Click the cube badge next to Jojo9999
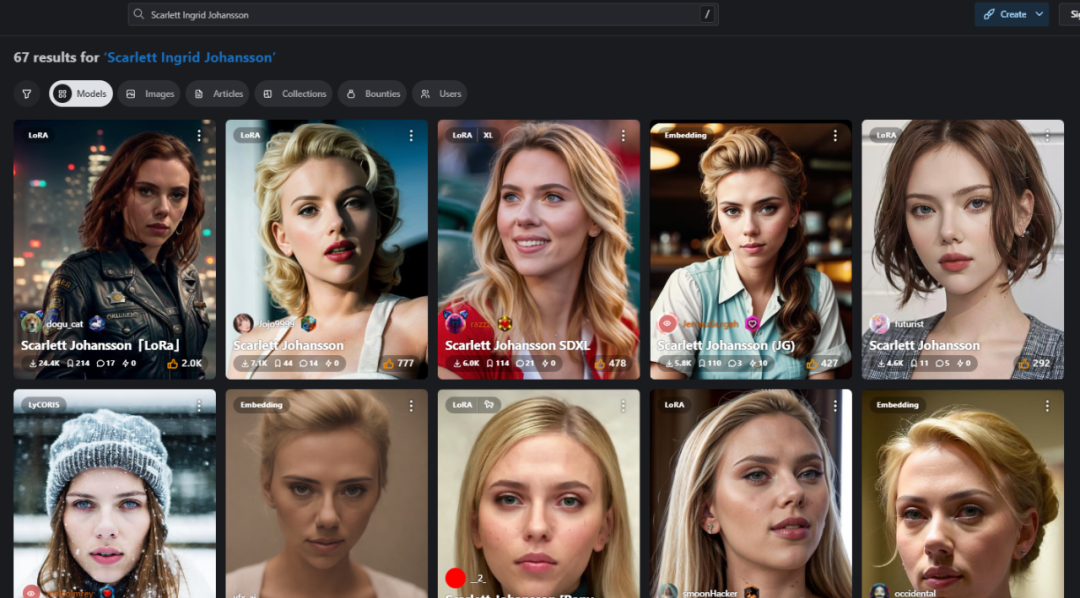 (x=309, y=323)
